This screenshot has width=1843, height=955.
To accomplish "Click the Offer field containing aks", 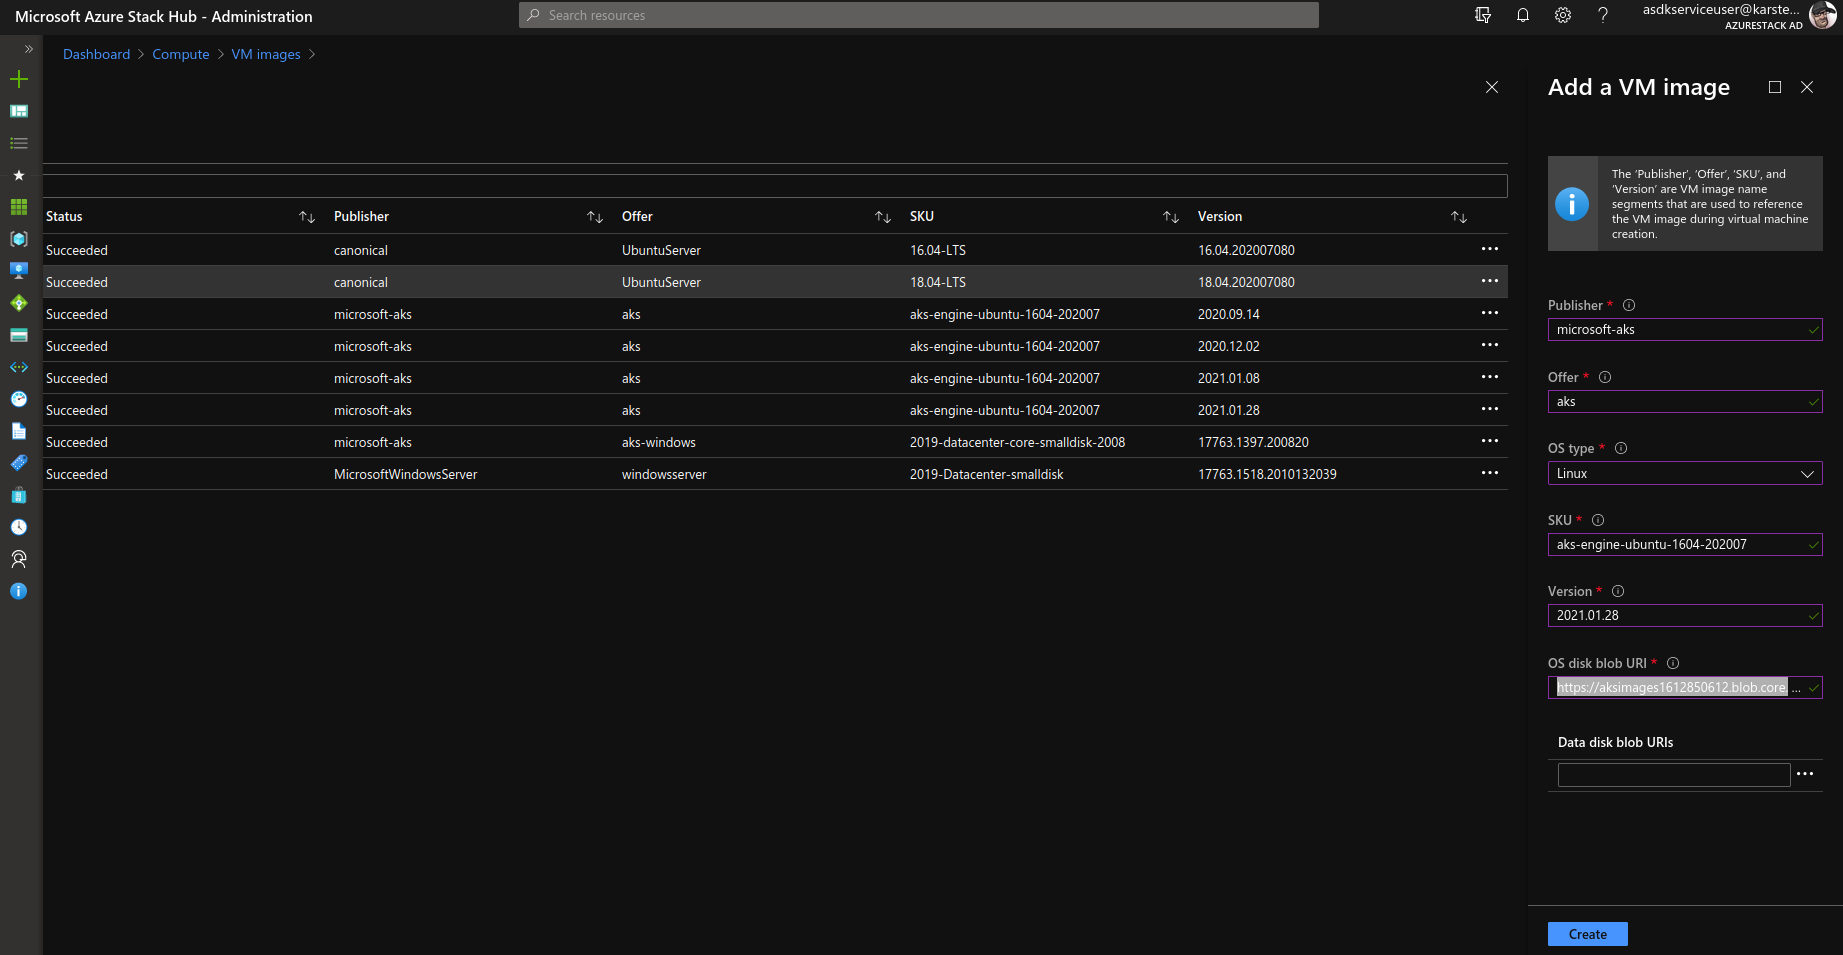I will [x=1685, y=402].
